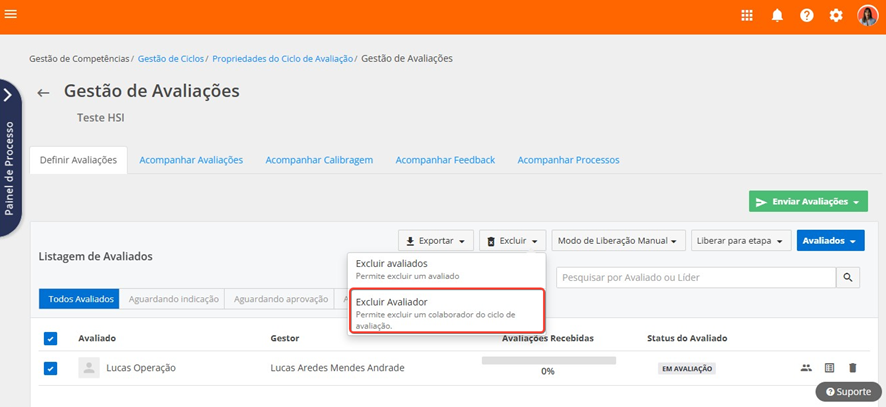Click the user profile avatar

tap(867, 16)
